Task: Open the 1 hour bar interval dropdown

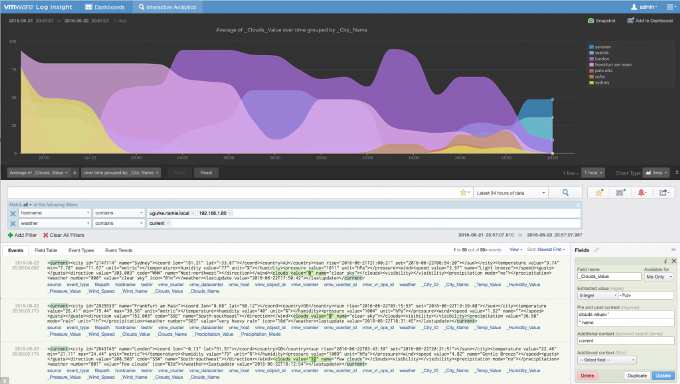Action: pos(592,173)
